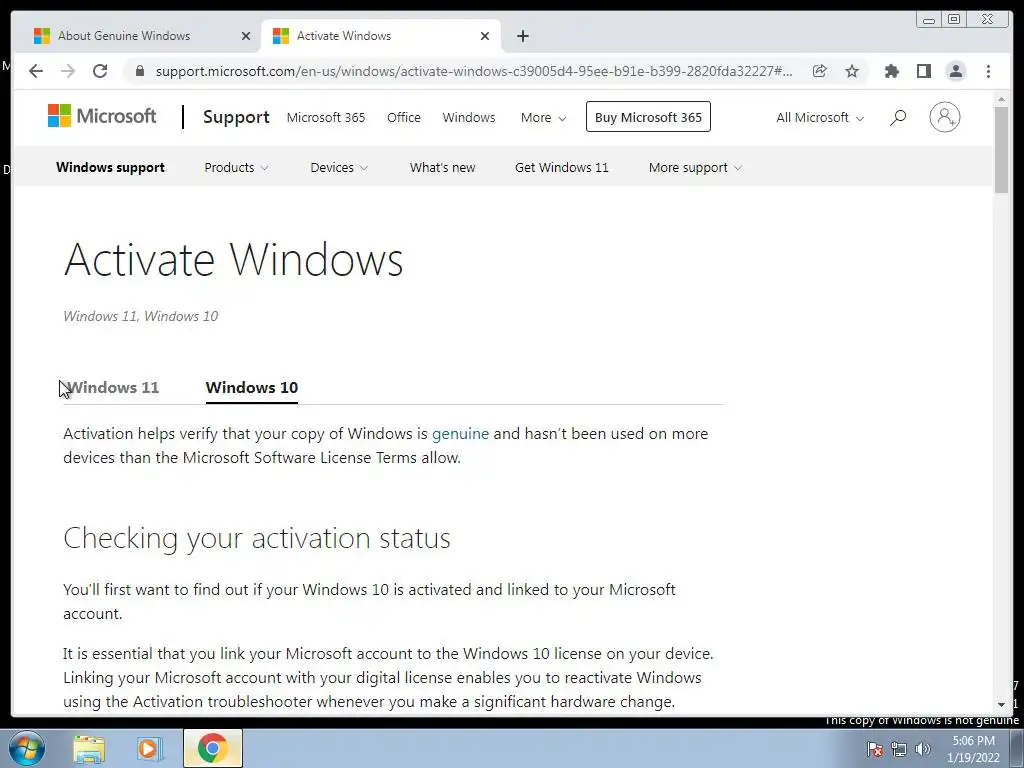The width and height of the screenshot is (1024, 768).
Task: Open a new tab with plus button
Action: pos(522,36)
